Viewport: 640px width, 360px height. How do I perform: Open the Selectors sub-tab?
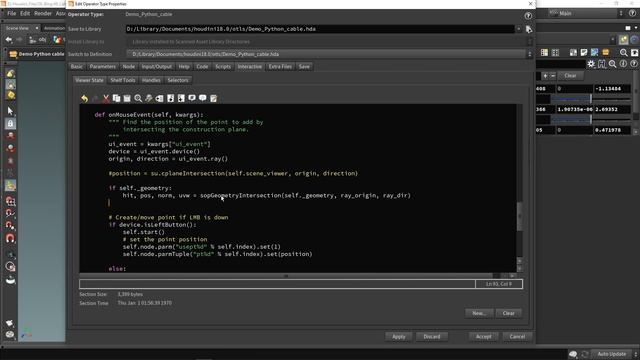click(178, 80)
